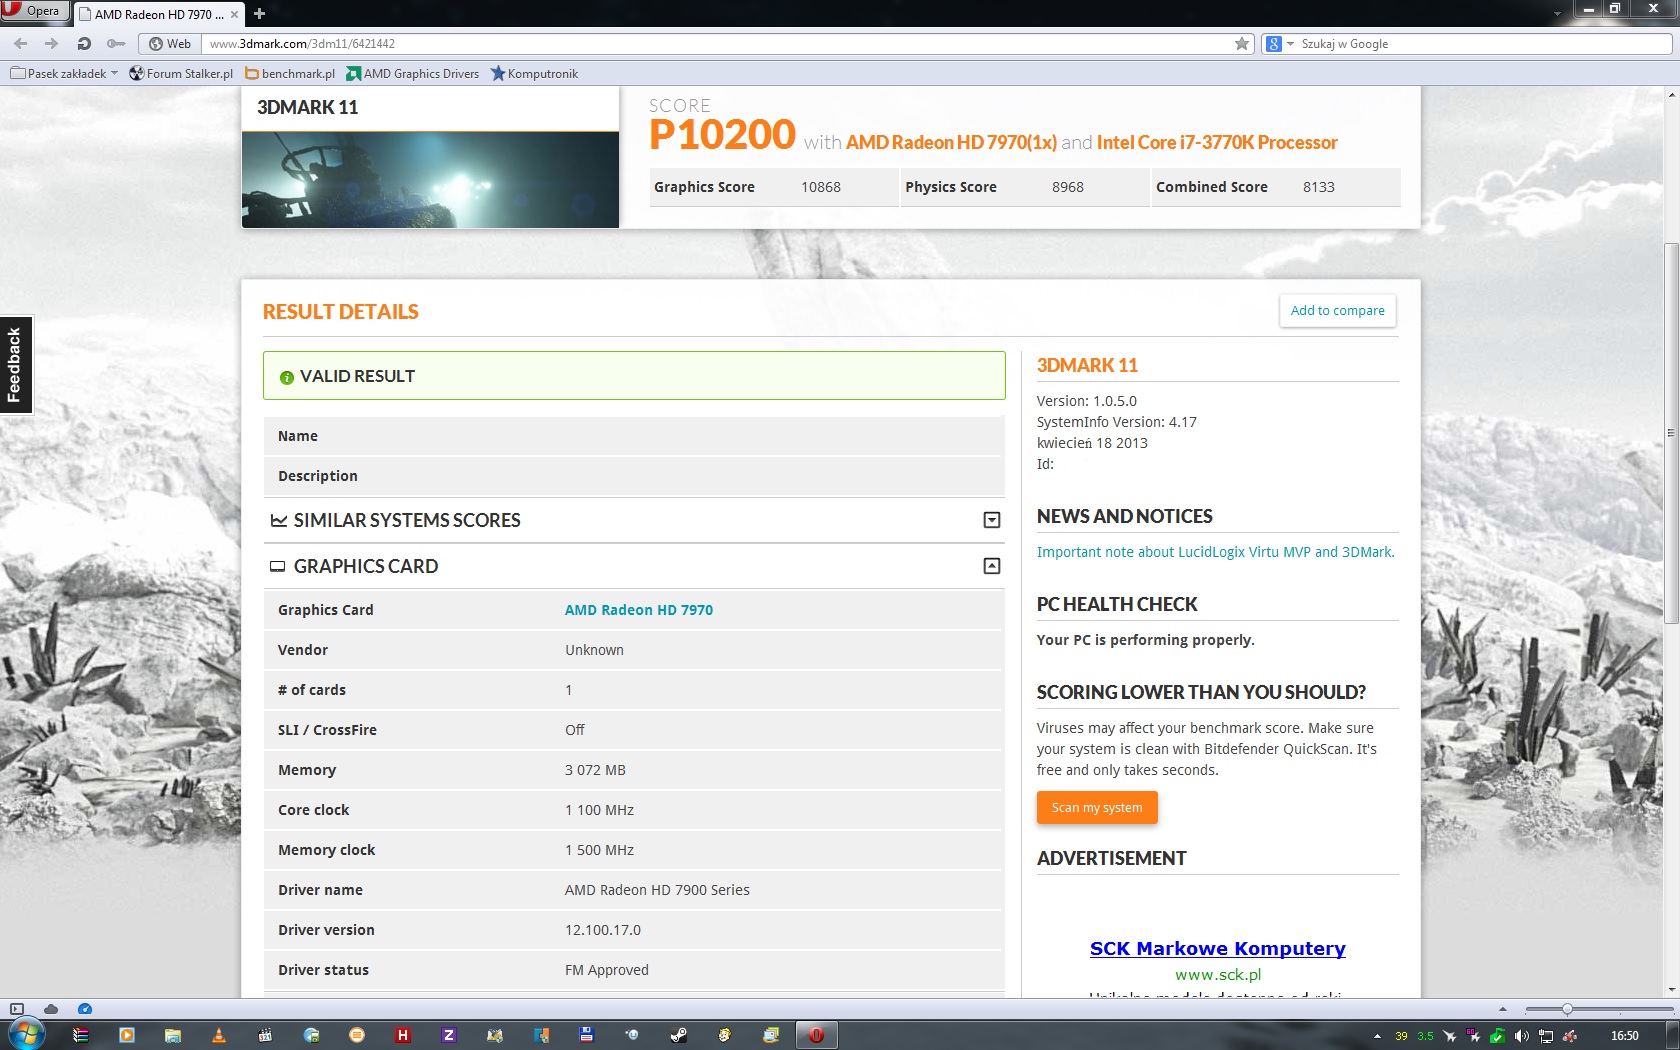This screenshot has width=1680, height=1050.
Task: Open the Pasek zakładek bookmarks folder
Action: tap(65, 74)
